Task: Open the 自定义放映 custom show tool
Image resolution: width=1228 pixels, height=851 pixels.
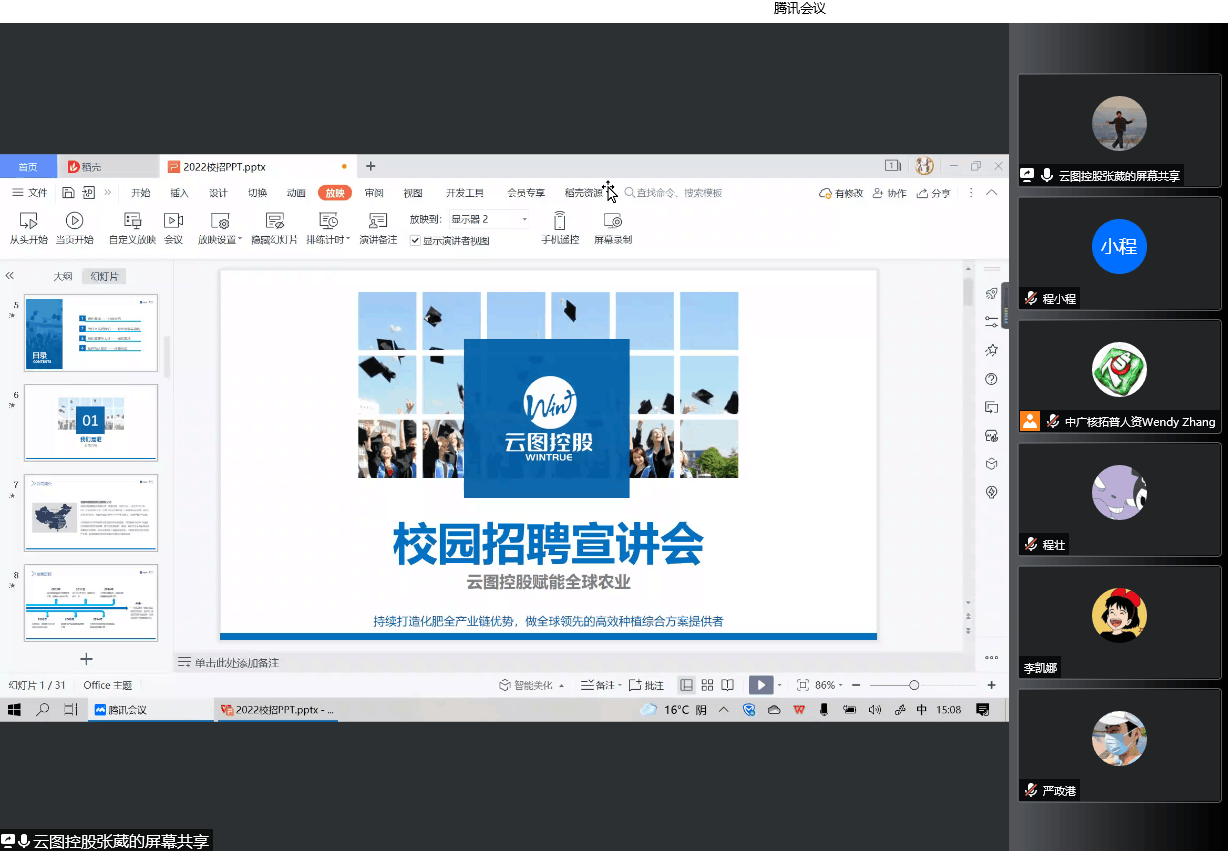Action: click(132, 221)
